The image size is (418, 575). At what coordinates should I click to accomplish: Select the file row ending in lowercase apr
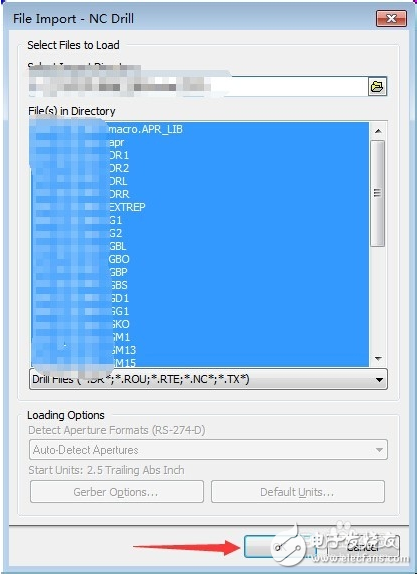coord(200,142)
